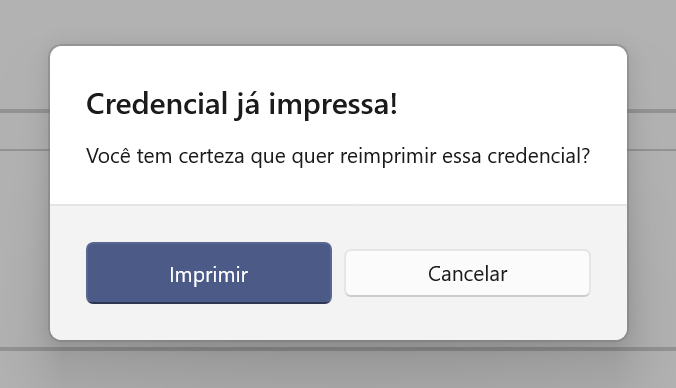This screenshot has height=388, width=676.
Task: Confirm reprinting with the blue Imprimir button
Action: pos(209,273)
